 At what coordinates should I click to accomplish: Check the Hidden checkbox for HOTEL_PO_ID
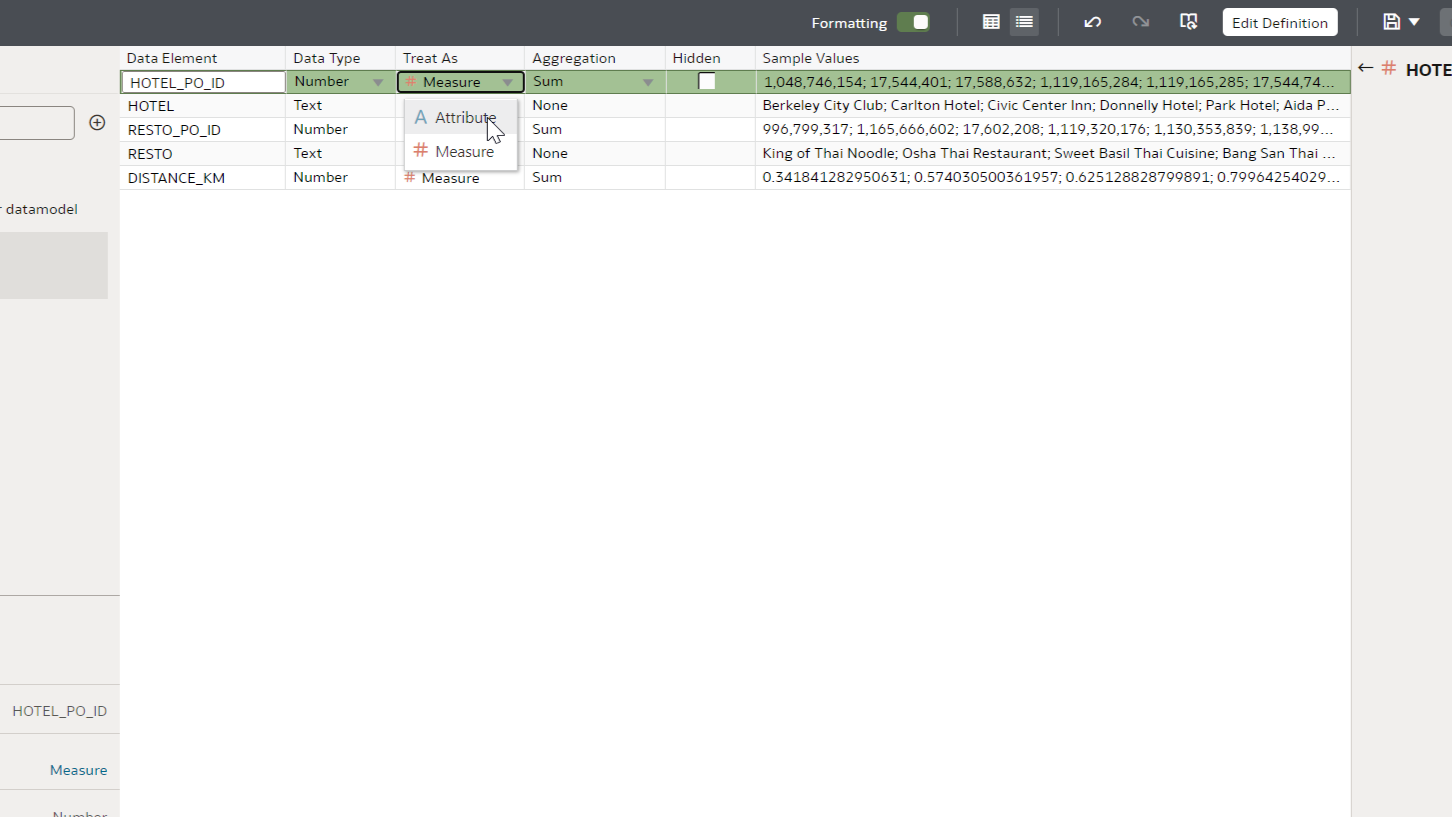tap(707, 82)
